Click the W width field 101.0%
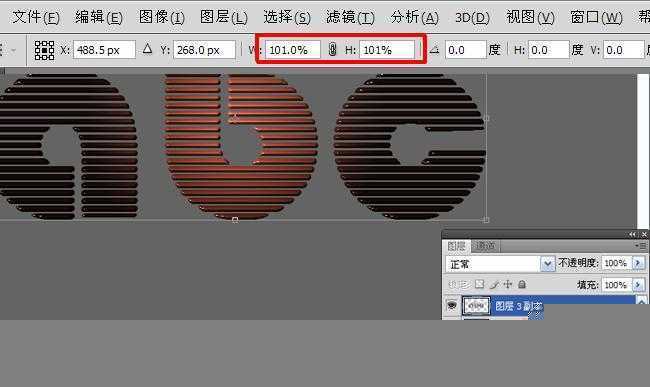The width and height of the screenshot is (650, 387). (x=293, y=50)
